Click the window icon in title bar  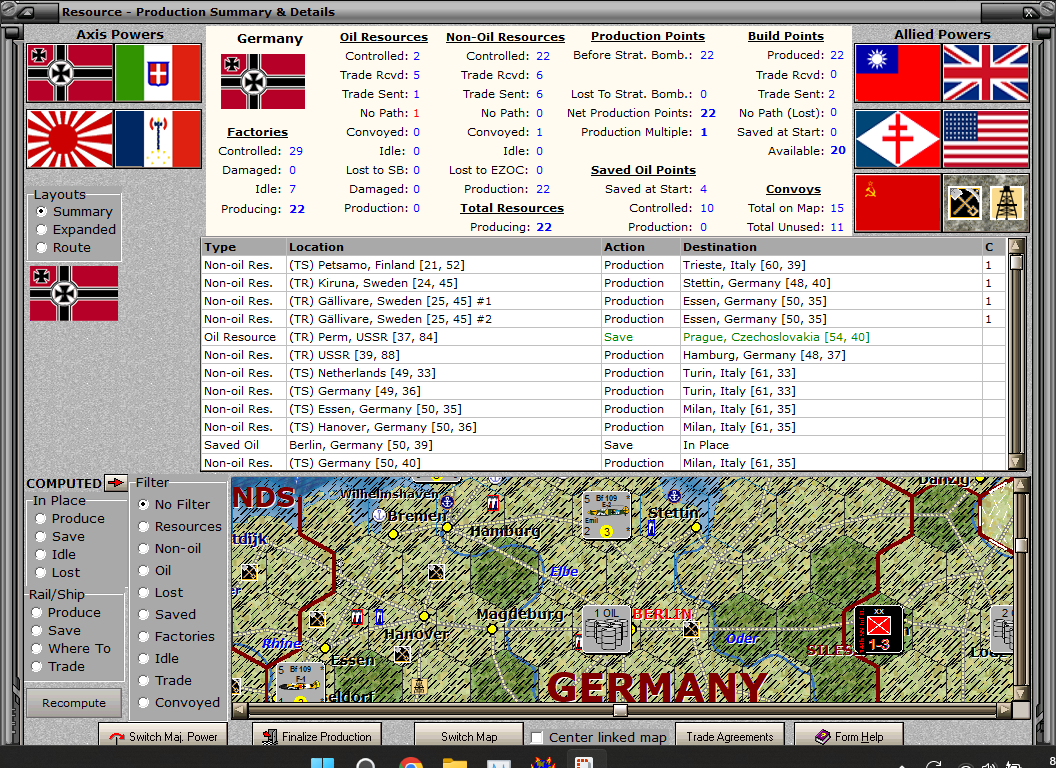click(26, 11)
